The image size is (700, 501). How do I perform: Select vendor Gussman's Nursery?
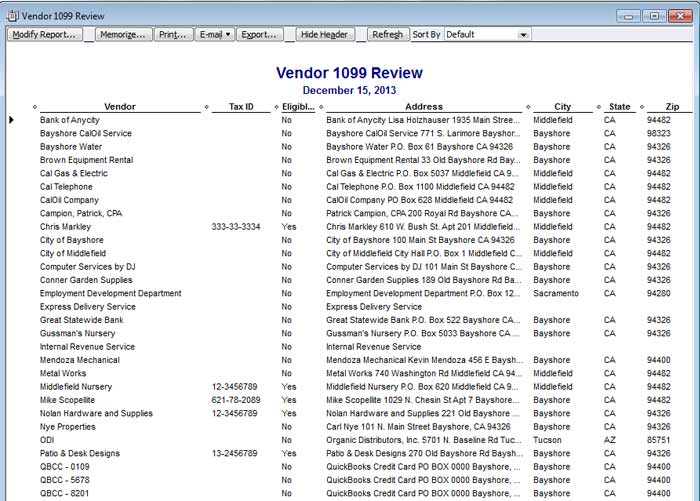77,334
